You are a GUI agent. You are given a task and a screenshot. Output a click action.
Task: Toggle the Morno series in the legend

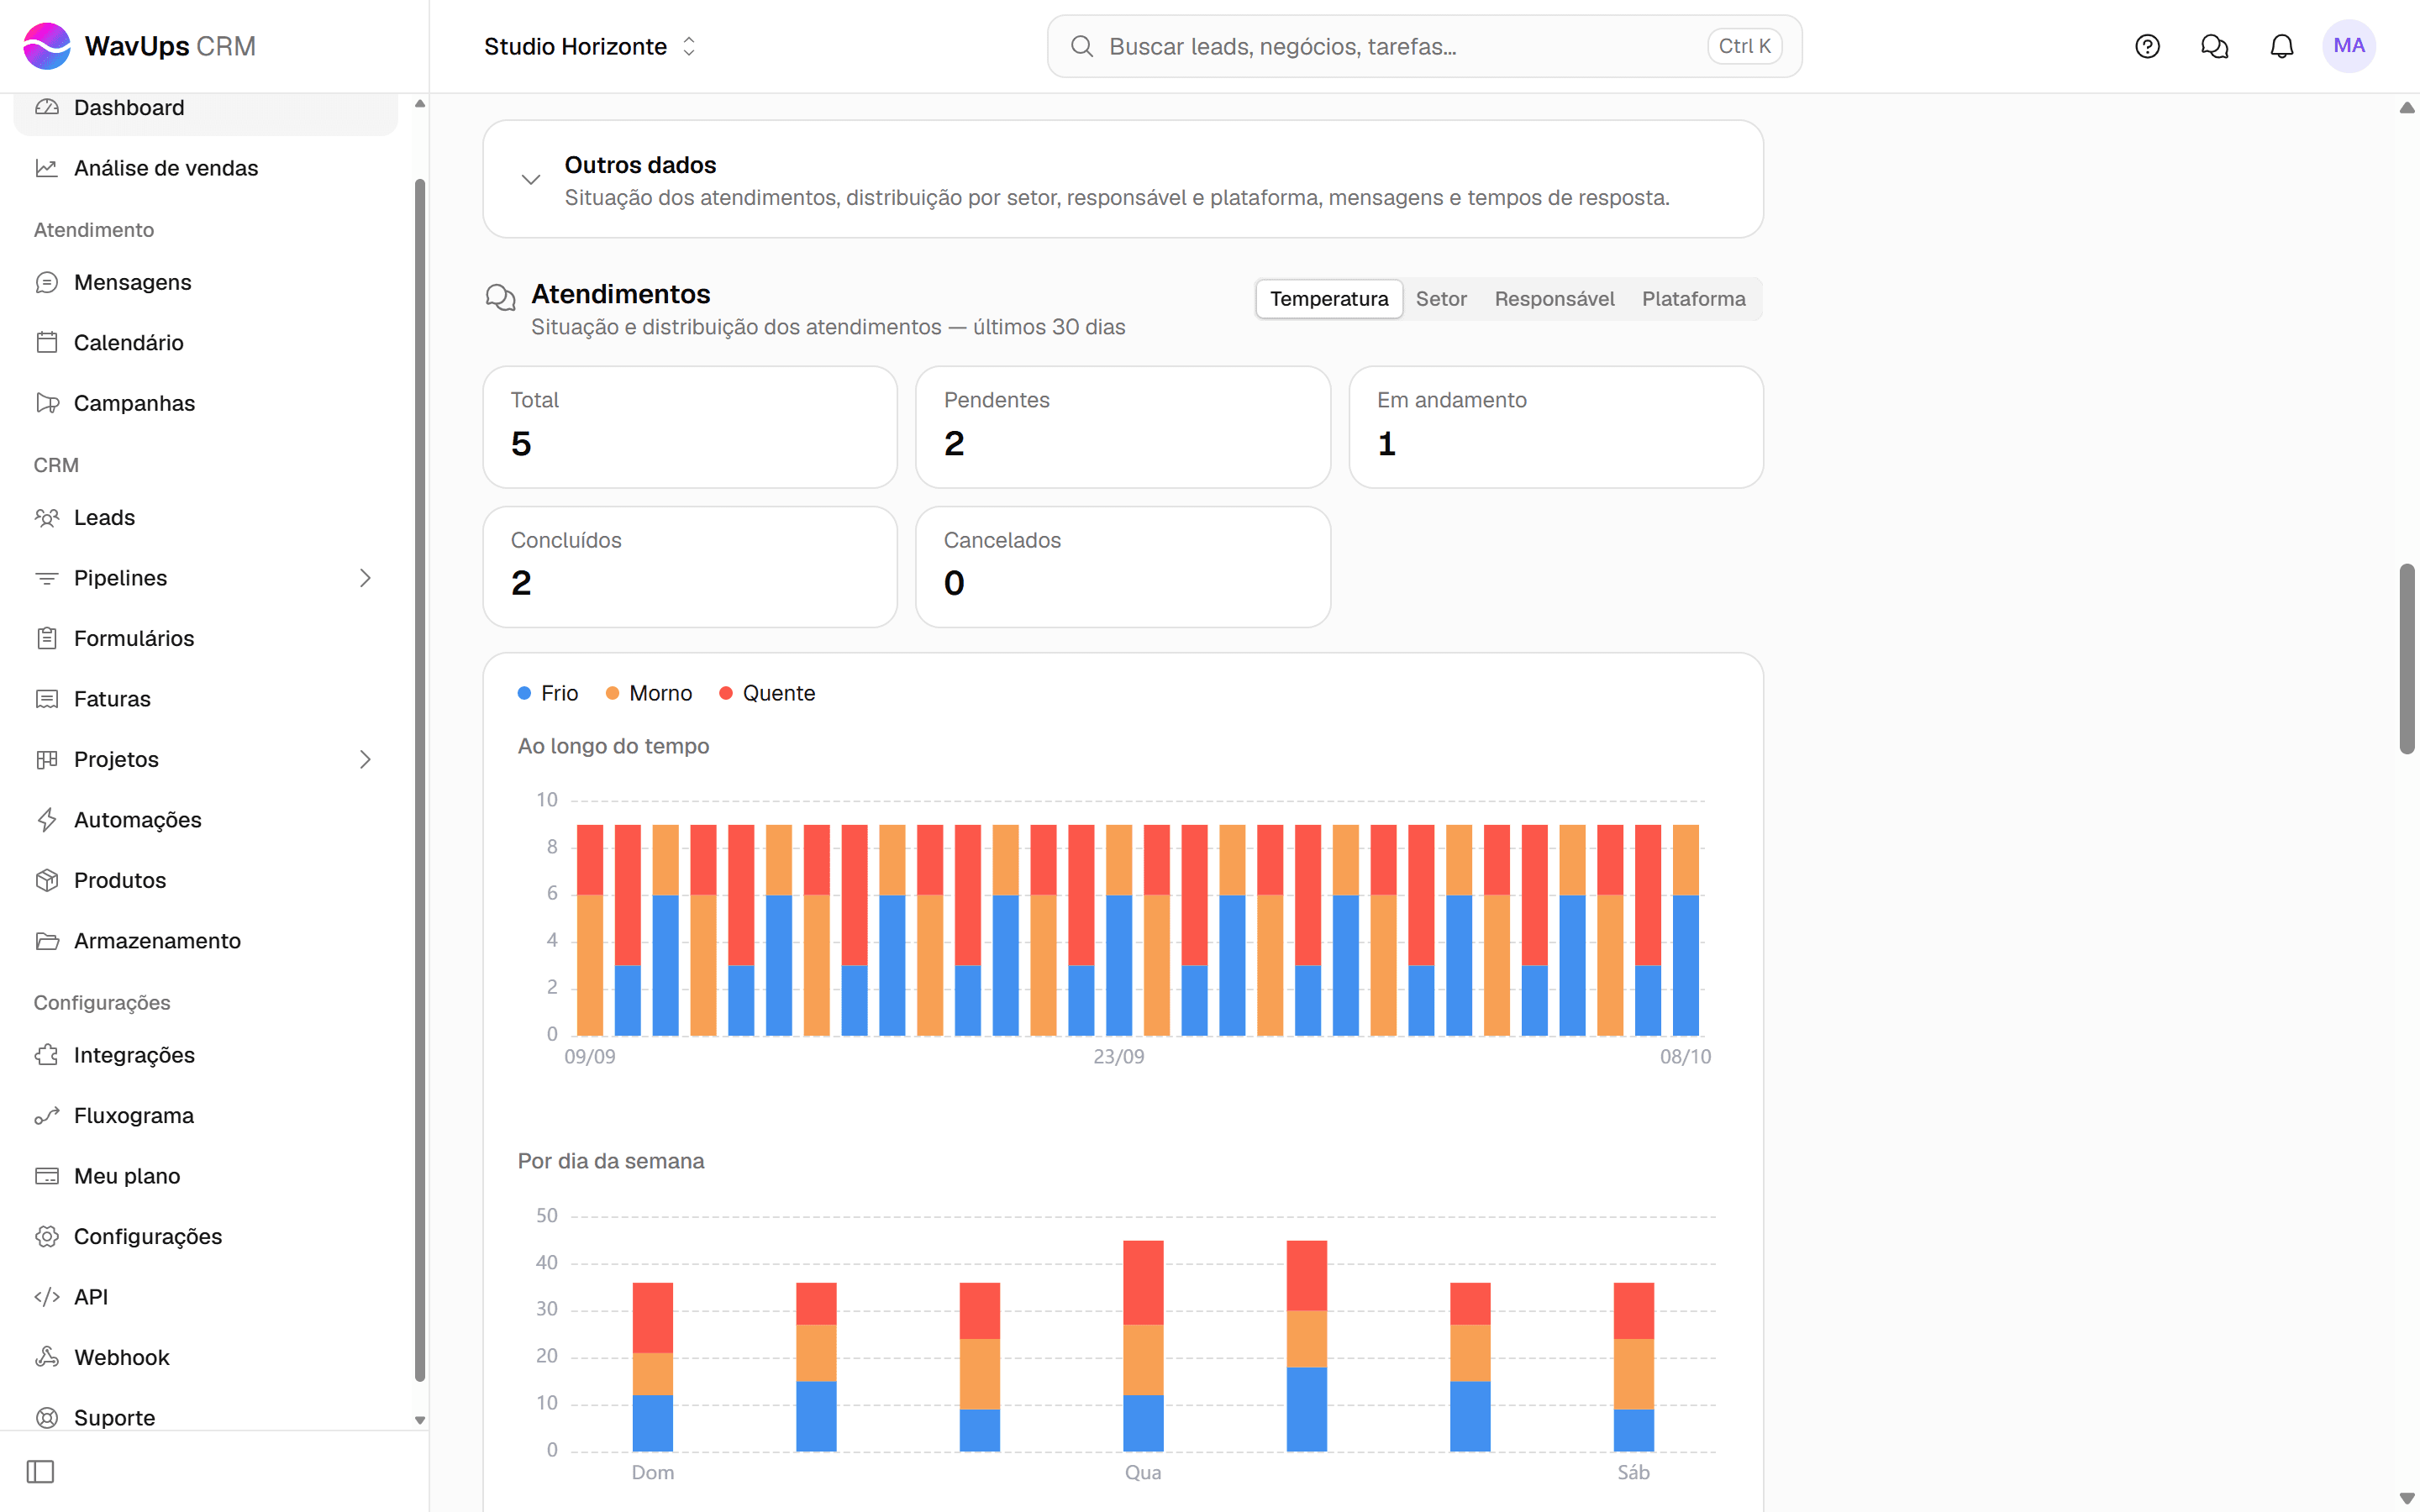pos(649,693)
